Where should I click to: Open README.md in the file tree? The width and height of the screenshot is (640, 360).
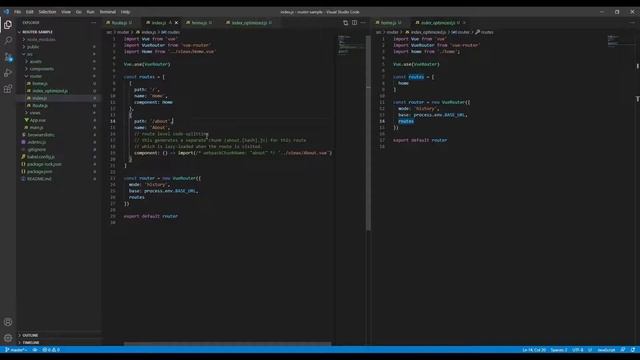(x=39, y=179)
